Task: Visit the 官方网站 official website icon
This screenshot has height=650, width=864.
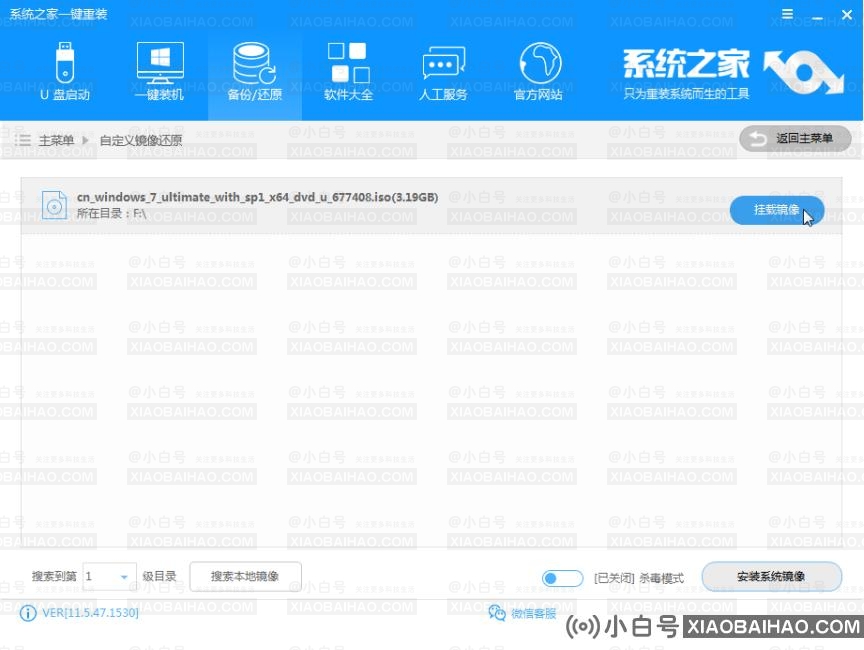Action: click(x=538, y=72)
